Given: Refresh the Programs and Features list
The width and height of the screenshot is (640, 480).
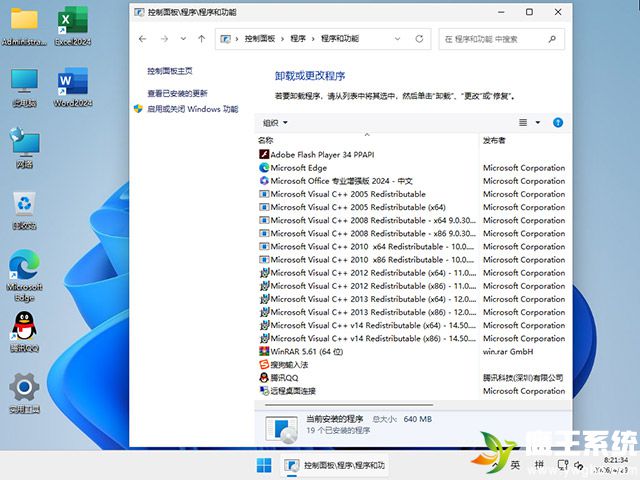Looking at the screenshot, I should (419, 39).
